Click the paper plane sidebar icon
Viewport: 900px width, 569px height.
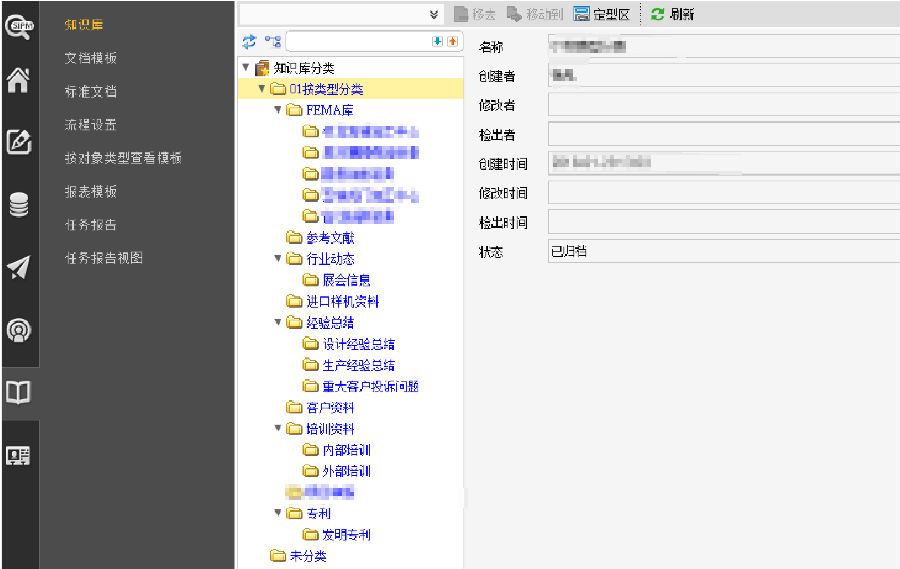click(x=18, y=267)
